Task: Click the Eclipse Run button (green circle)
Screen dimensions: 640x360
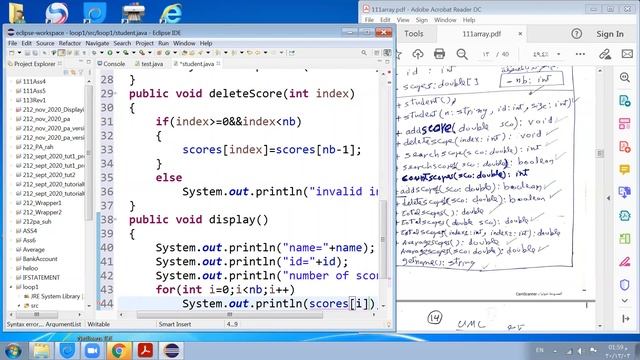Action: click(110, 53)
